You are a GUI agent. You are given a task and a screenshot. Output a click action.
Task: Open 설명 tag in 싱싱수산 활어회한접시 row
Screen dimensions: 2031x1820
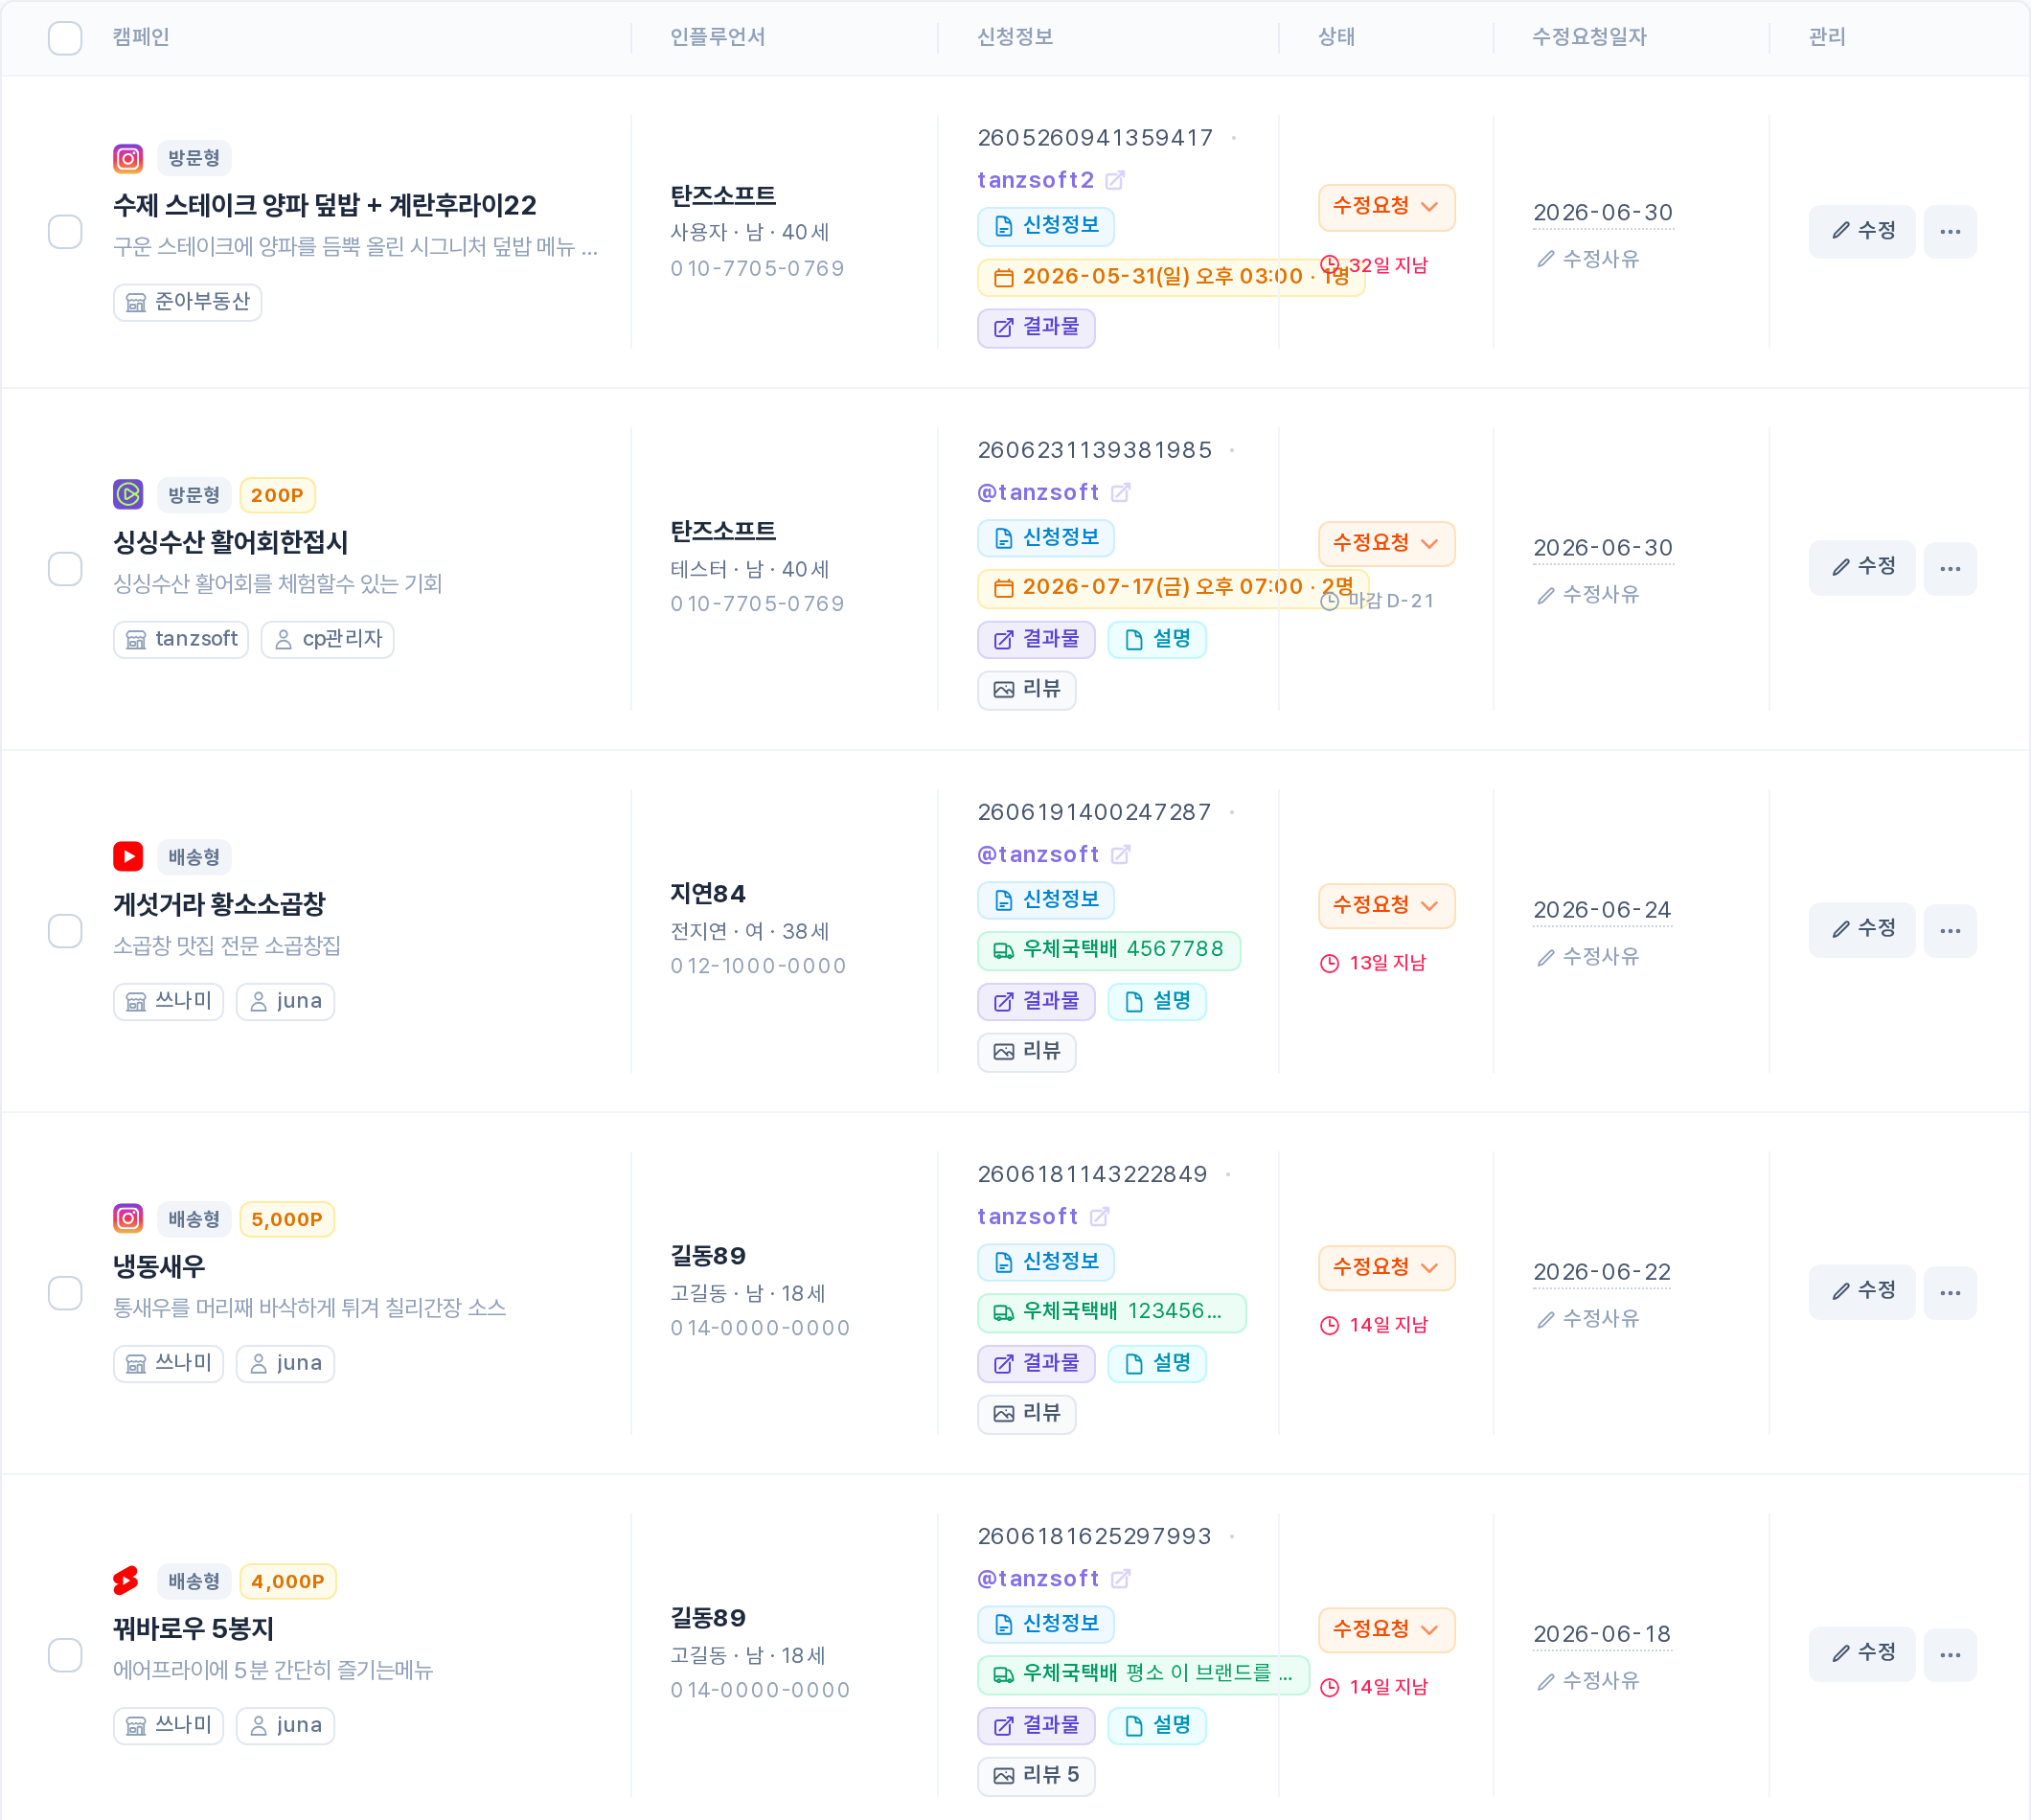tap(1157, 638)
